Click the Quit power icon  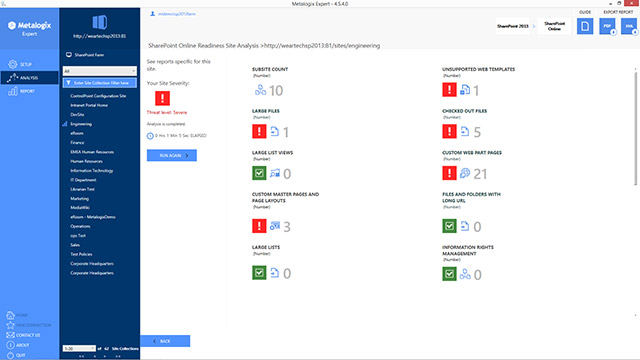tap(10, 356)
